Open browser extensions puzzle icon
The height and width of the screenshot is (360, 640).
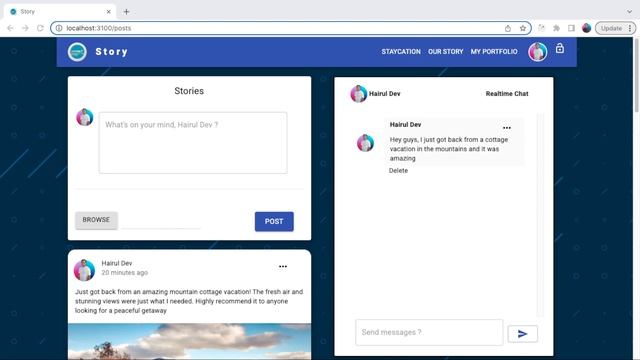[556, 28]
